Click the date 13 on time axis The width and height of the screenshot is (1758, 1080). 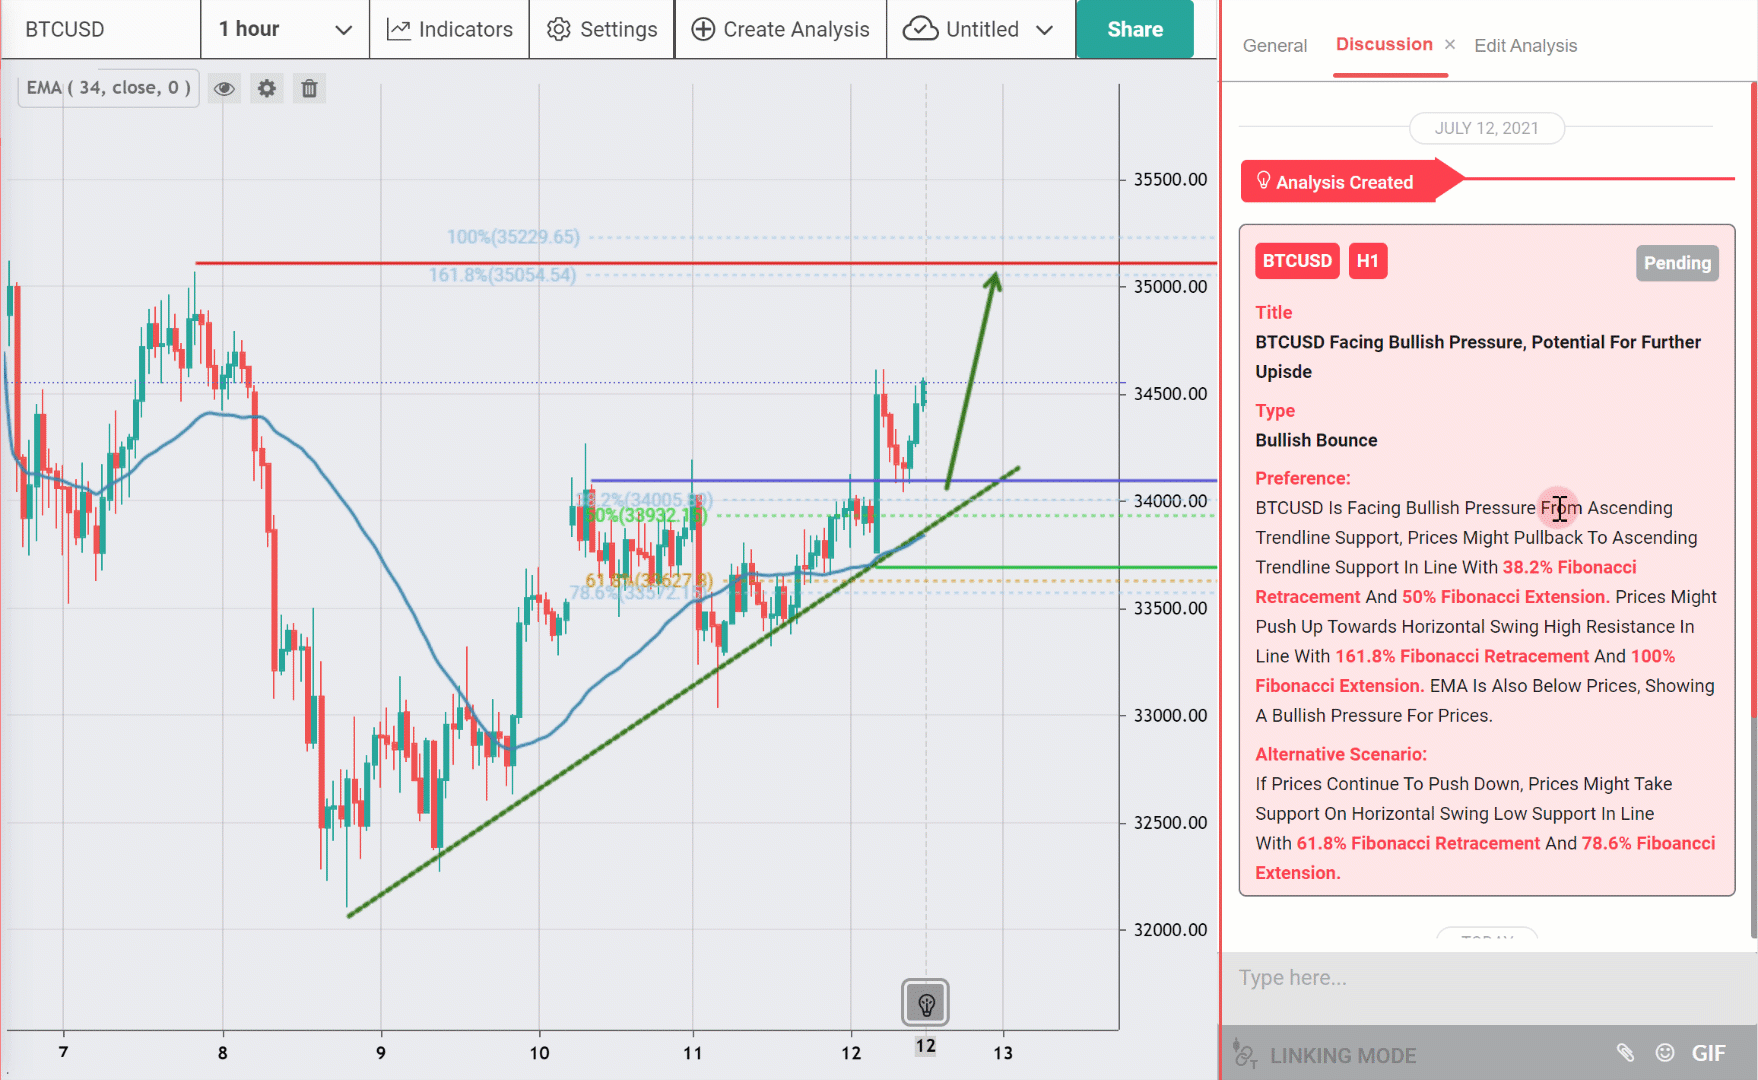[1003, 1053]
